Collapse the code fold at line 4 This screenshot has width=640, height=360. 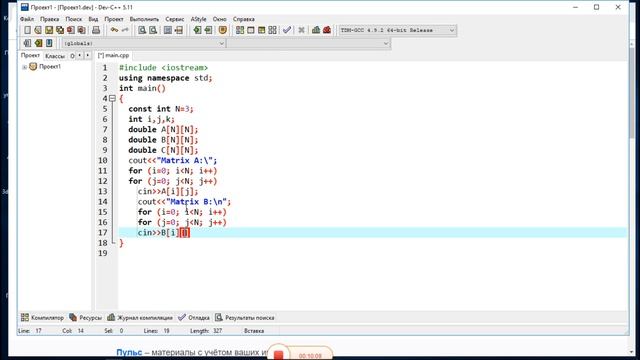click(113, 98)
